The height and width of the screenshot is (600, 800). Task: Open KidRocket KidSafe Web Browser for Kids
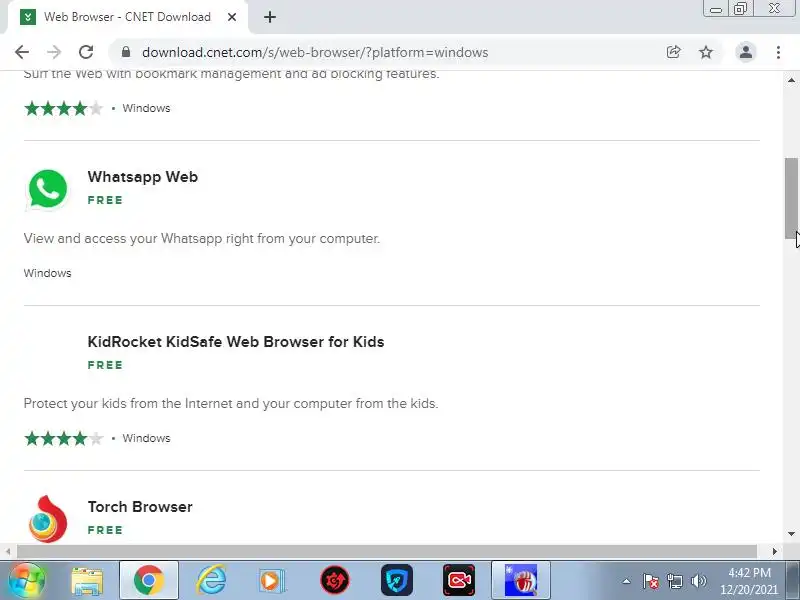coord(236,342)
